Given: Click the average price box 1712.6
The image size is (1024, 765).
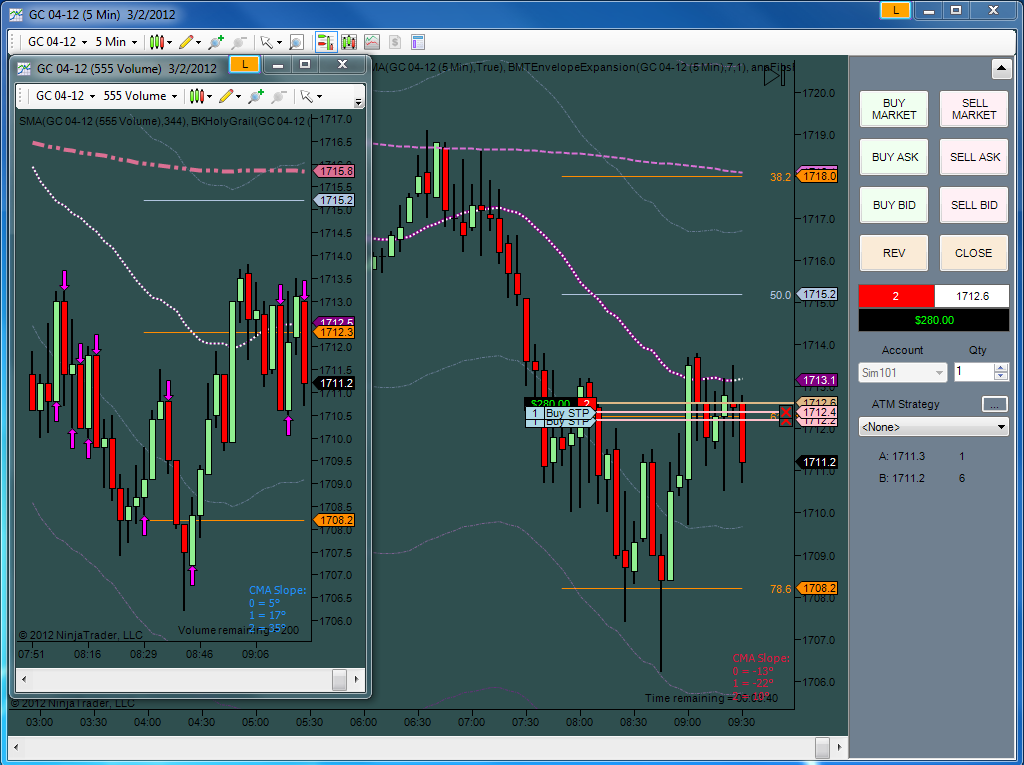Looking at the screenshot, I should 972,296.
